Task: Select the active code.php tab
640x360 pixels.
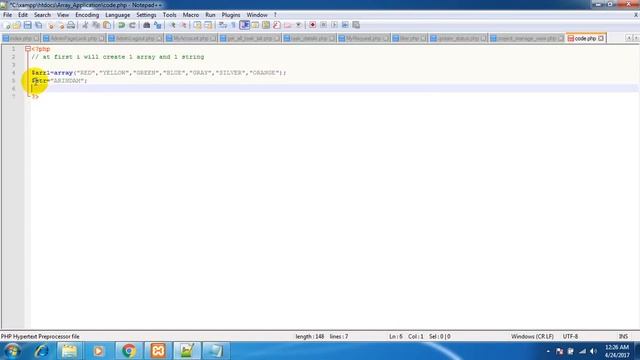Action: 585,38
